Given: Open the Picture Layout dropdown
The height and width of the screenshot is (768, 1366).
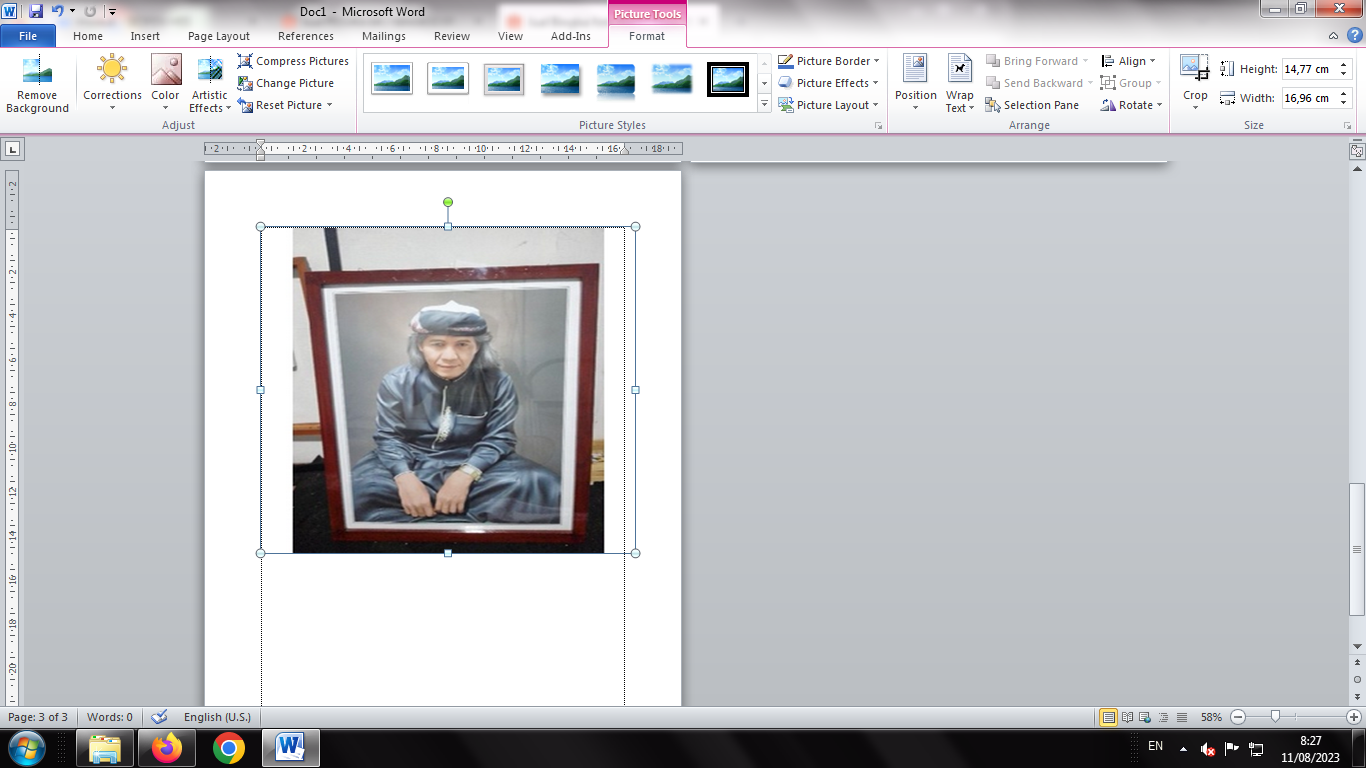Looking at the screenshot, I should coord(829,105).
